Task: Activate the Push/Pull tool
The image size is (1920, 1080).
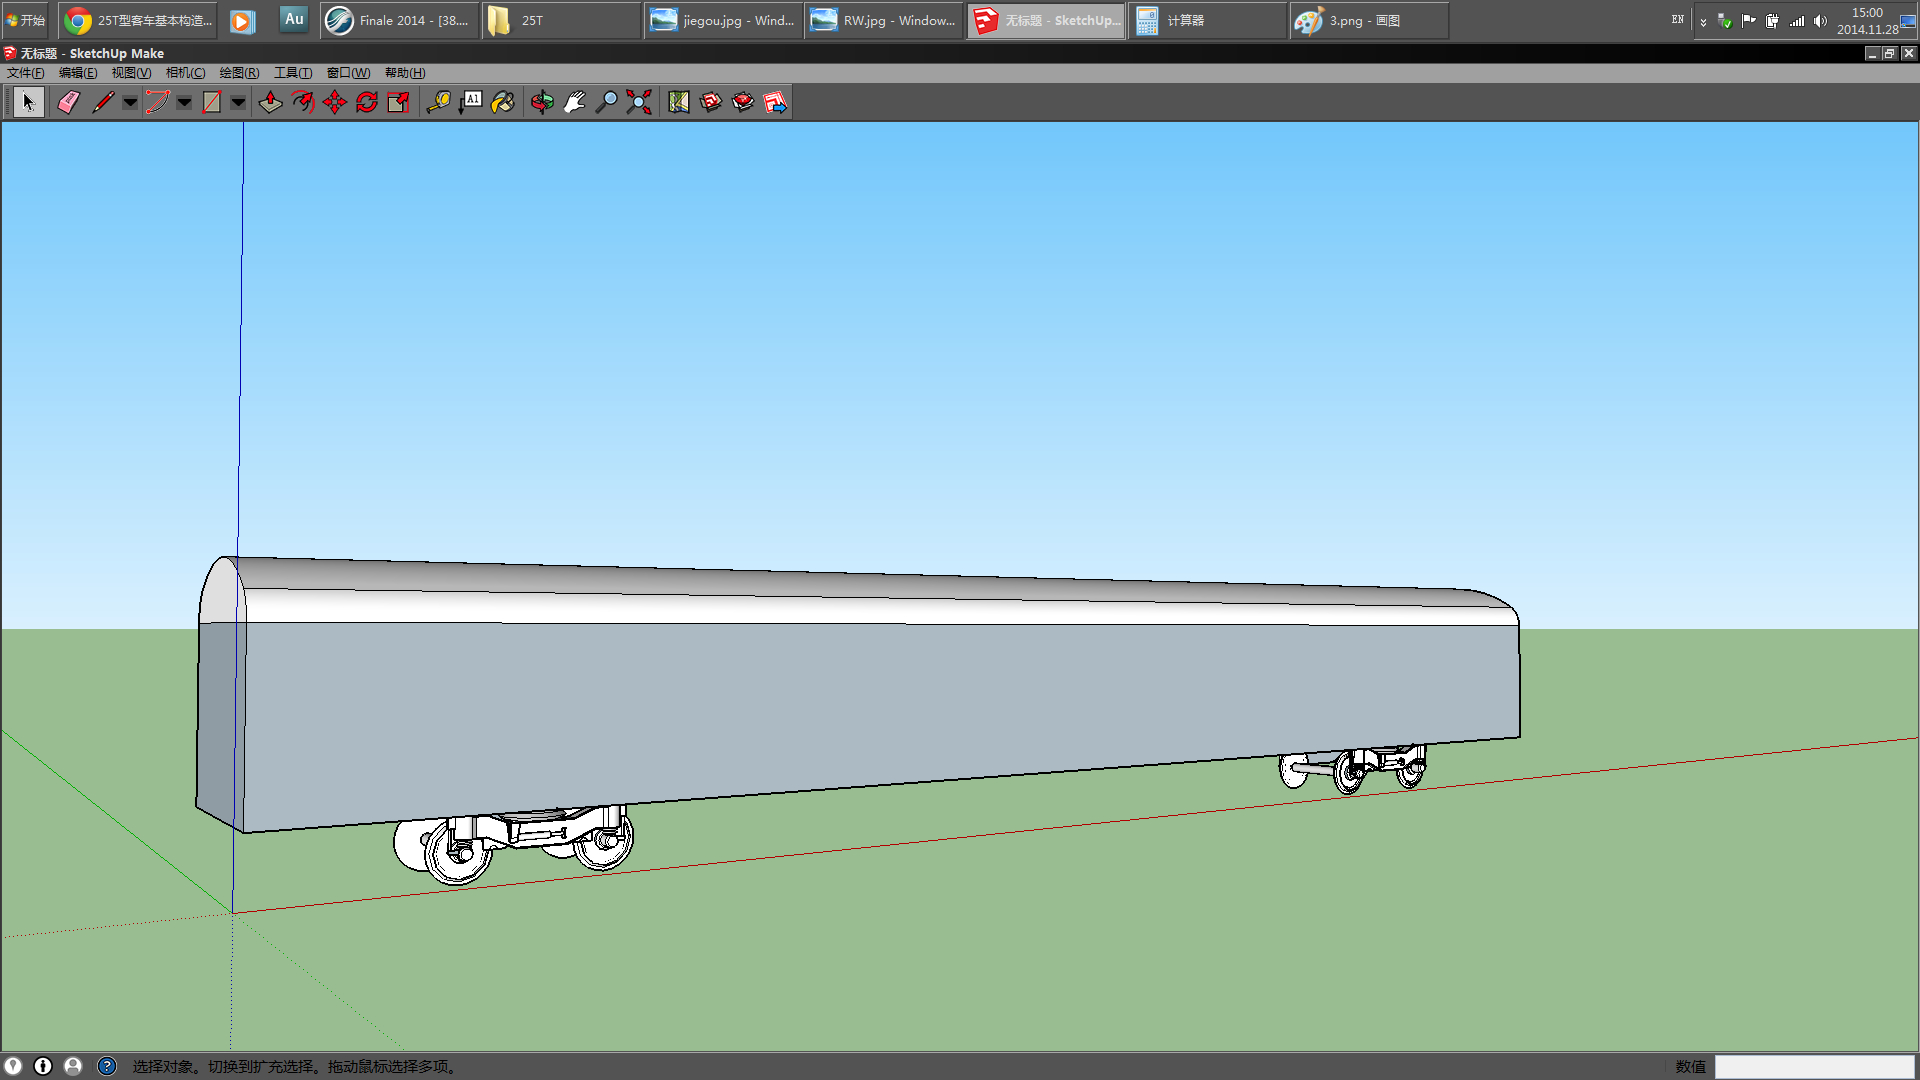Action: pyautogui.click(x=270, y=102)
